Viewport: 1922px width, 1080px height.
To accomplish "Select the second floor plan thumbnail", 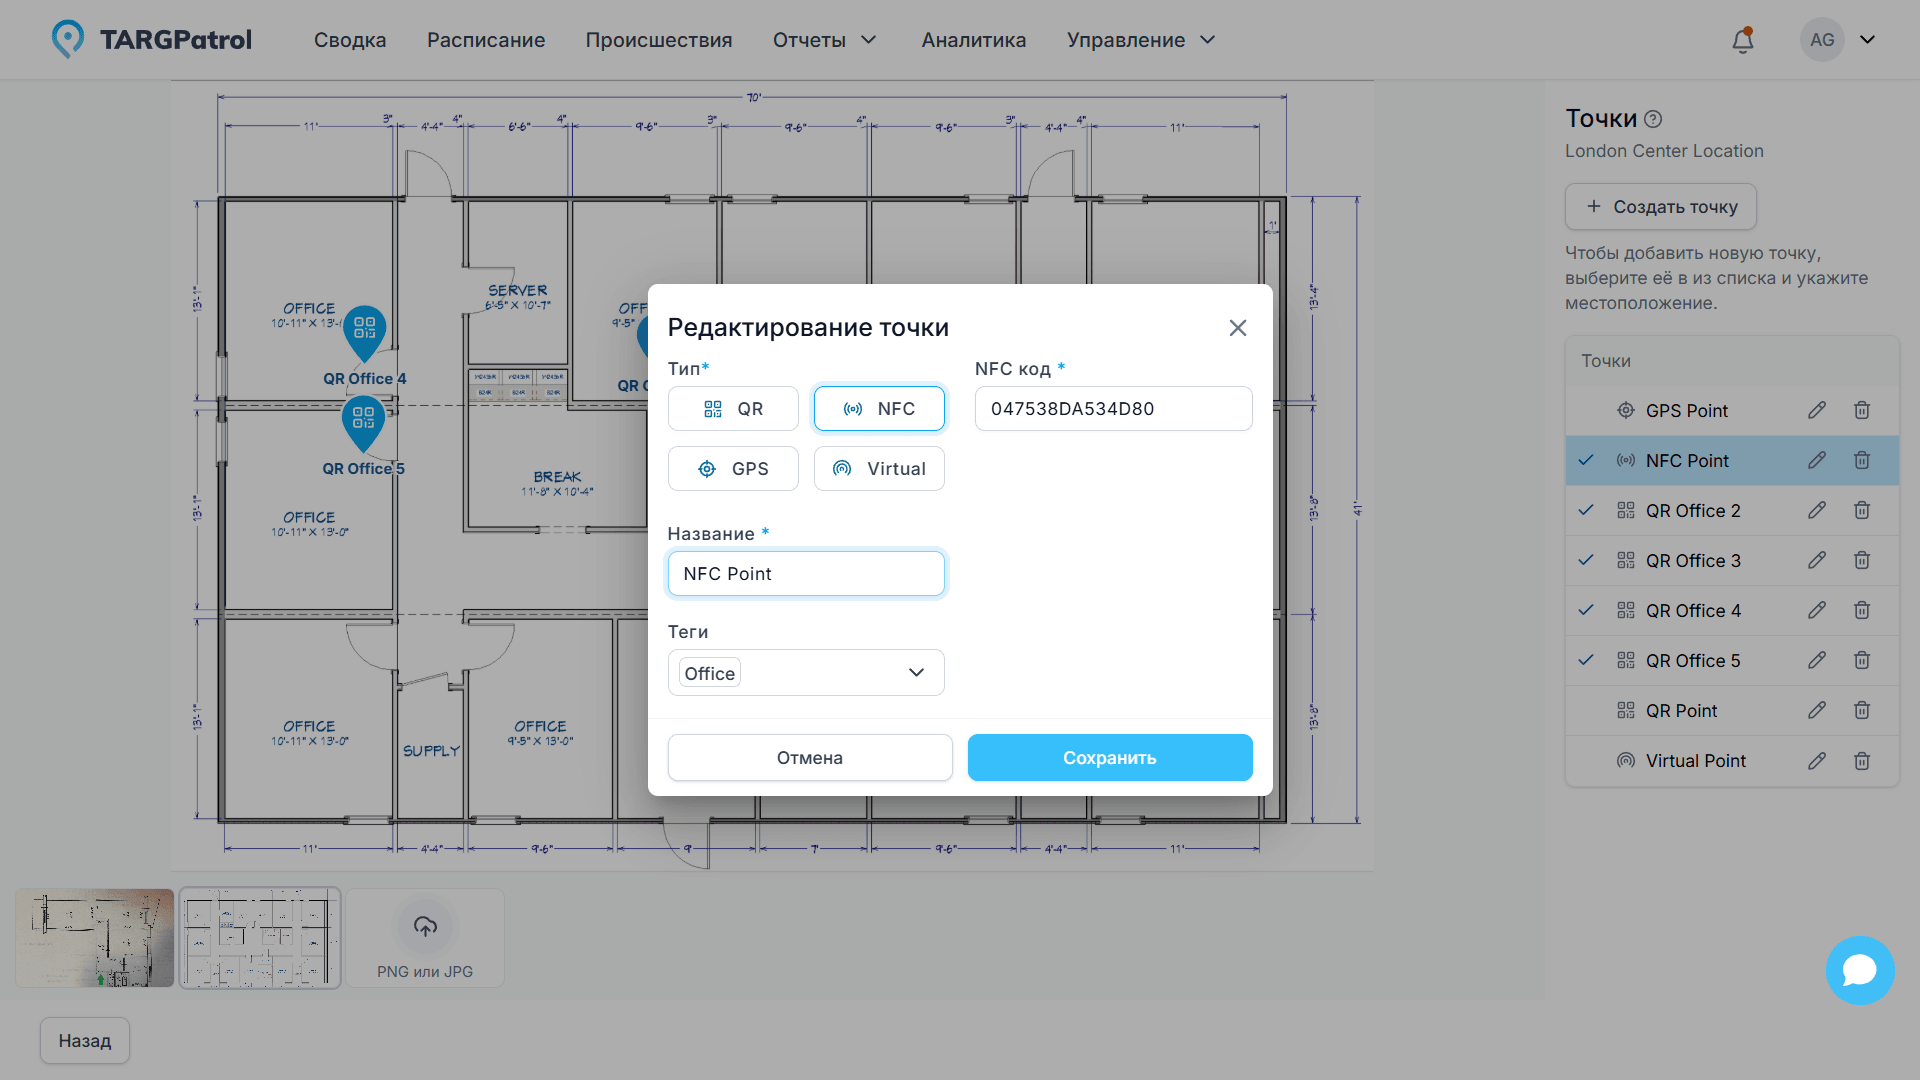I will (x=260, y=937).
